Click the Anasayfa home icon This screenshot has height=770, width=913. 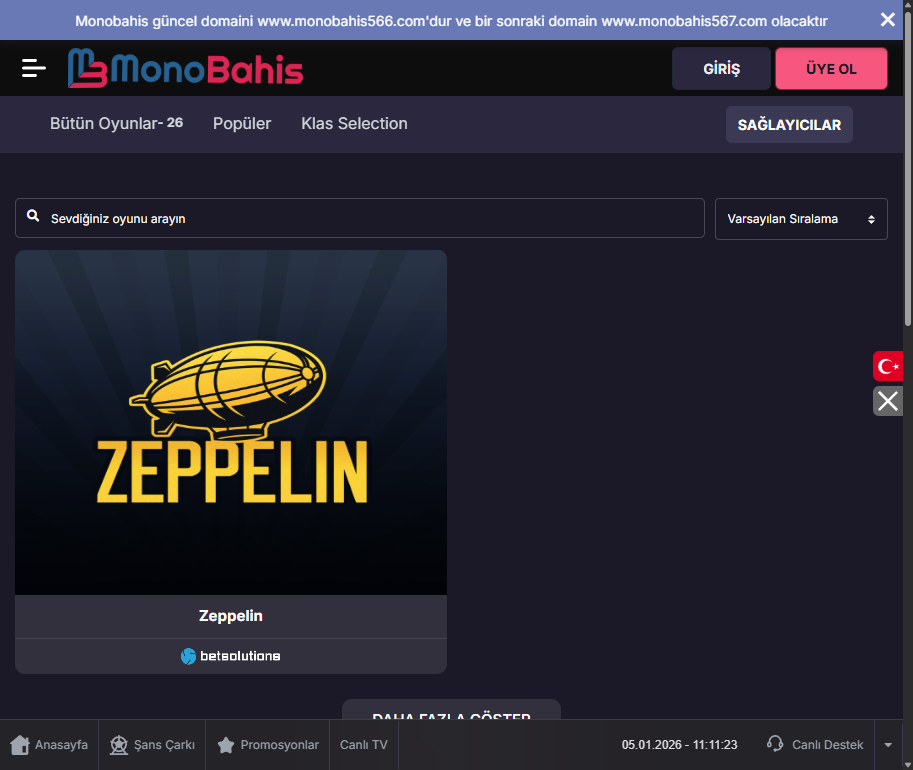click(x=20, y=745)
